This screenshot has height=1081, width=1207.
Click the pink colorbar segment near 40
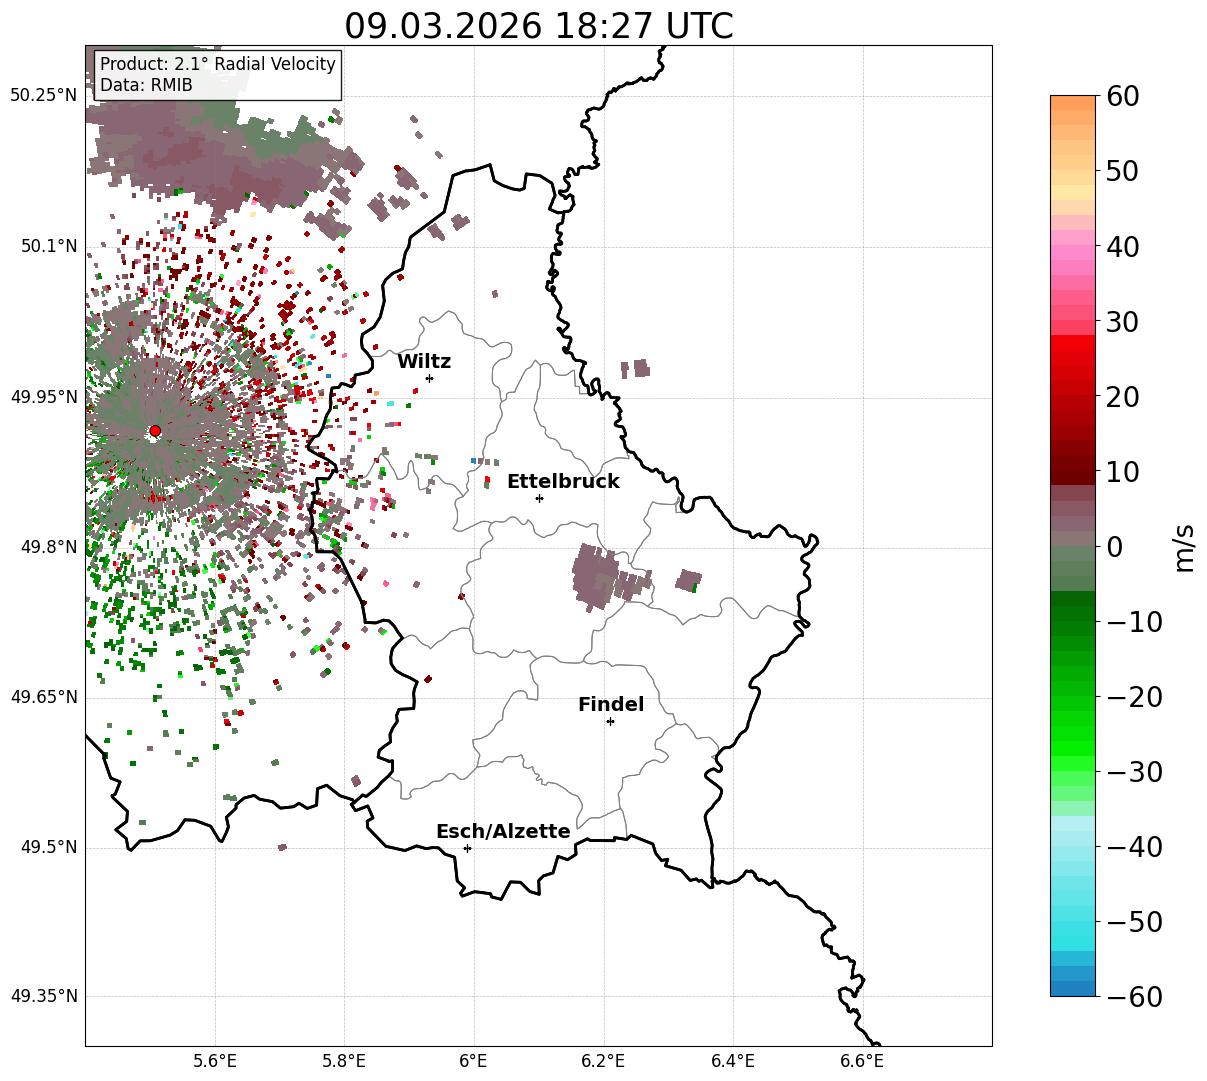click(x=1073, y=252)
